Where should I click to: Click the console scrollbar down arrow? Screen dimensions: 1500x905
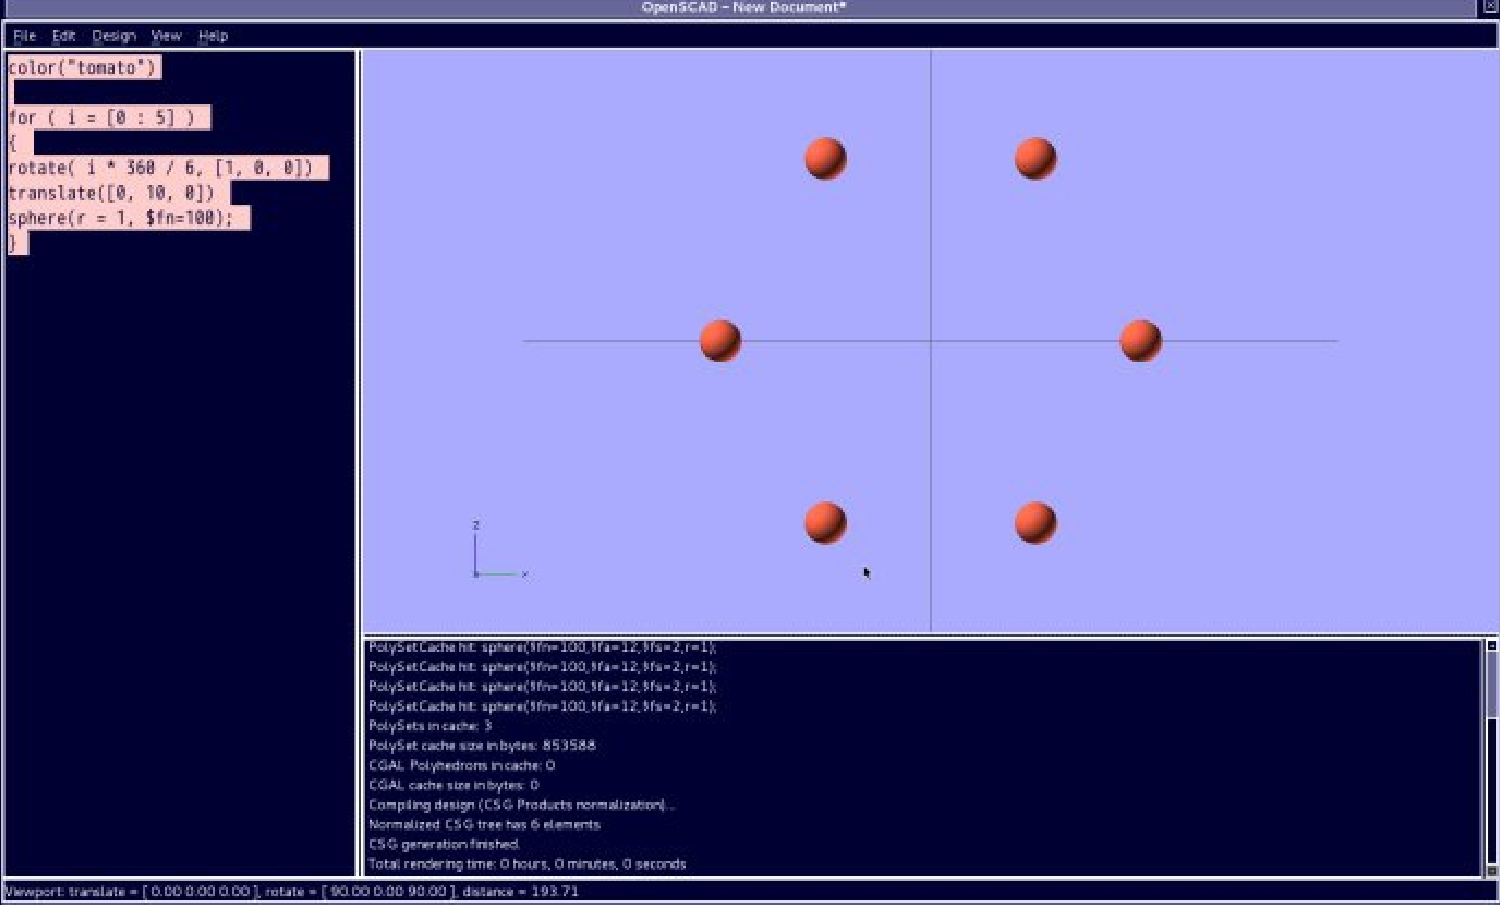pyautogui.click(x=1491, y=871)
